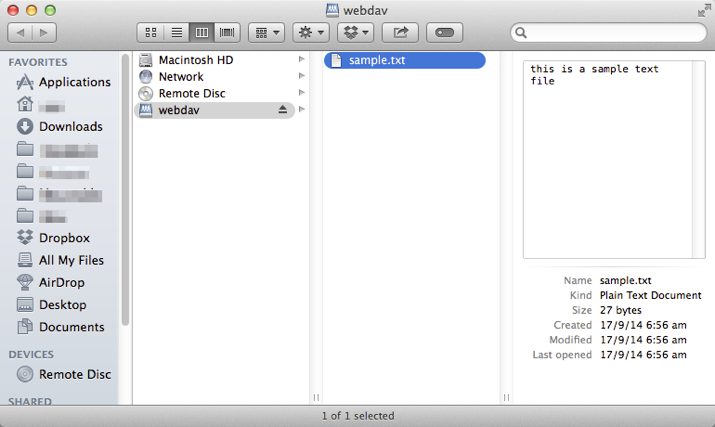Click the Created date value

(x=643, y=325)
